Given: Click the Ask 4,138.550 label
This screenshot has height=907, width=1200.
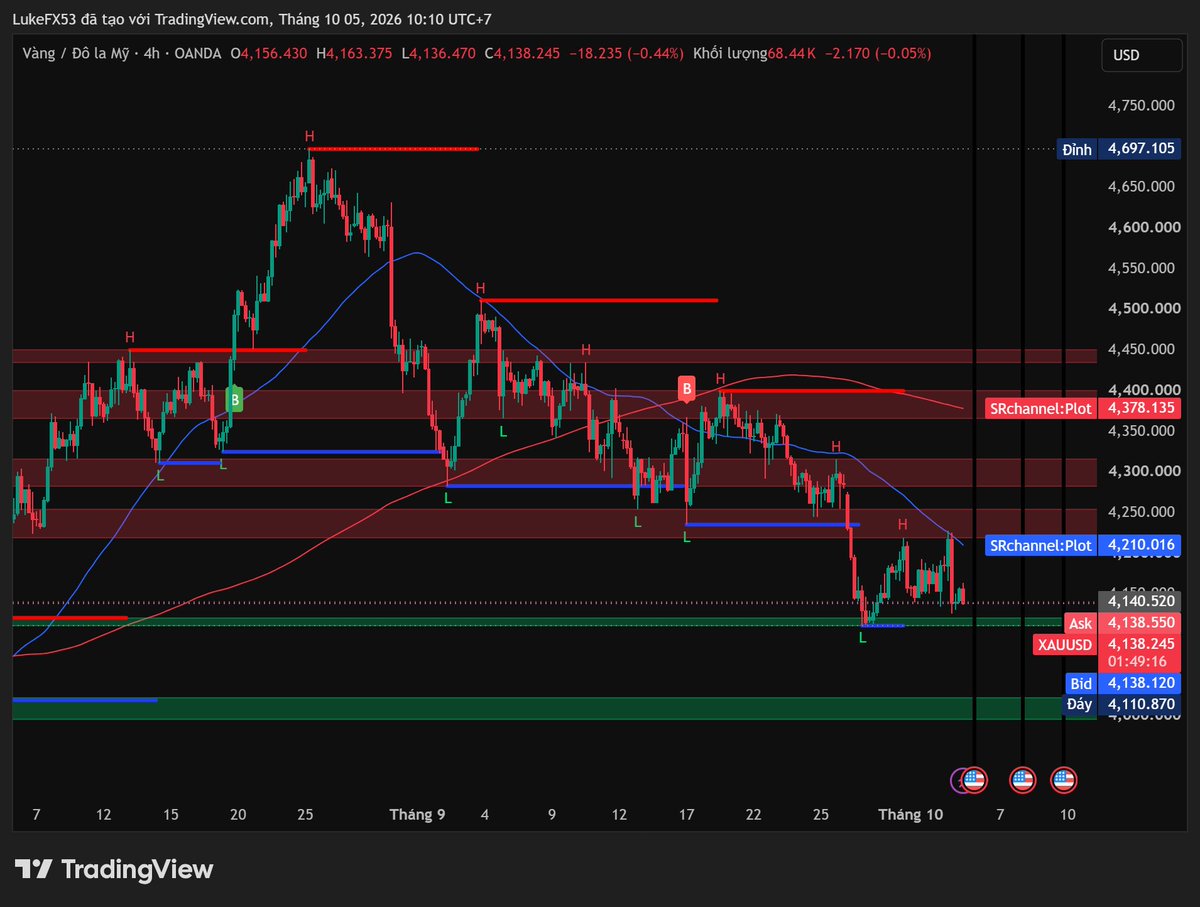Looking at the screenshot, I should tap(1122, 622).
